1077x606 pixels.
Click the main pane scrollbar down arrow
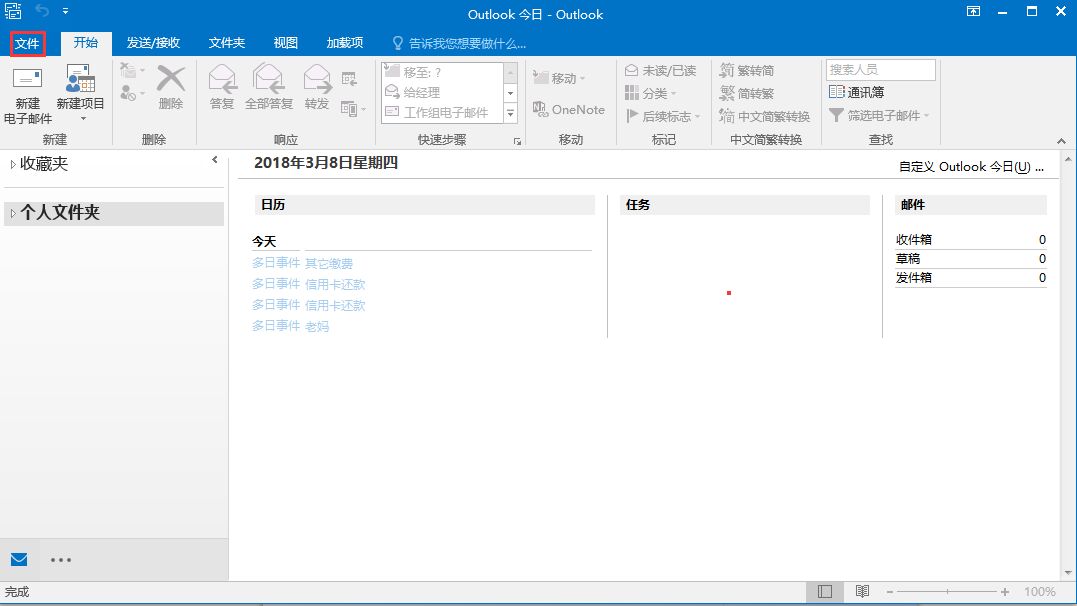[1068, 572]
